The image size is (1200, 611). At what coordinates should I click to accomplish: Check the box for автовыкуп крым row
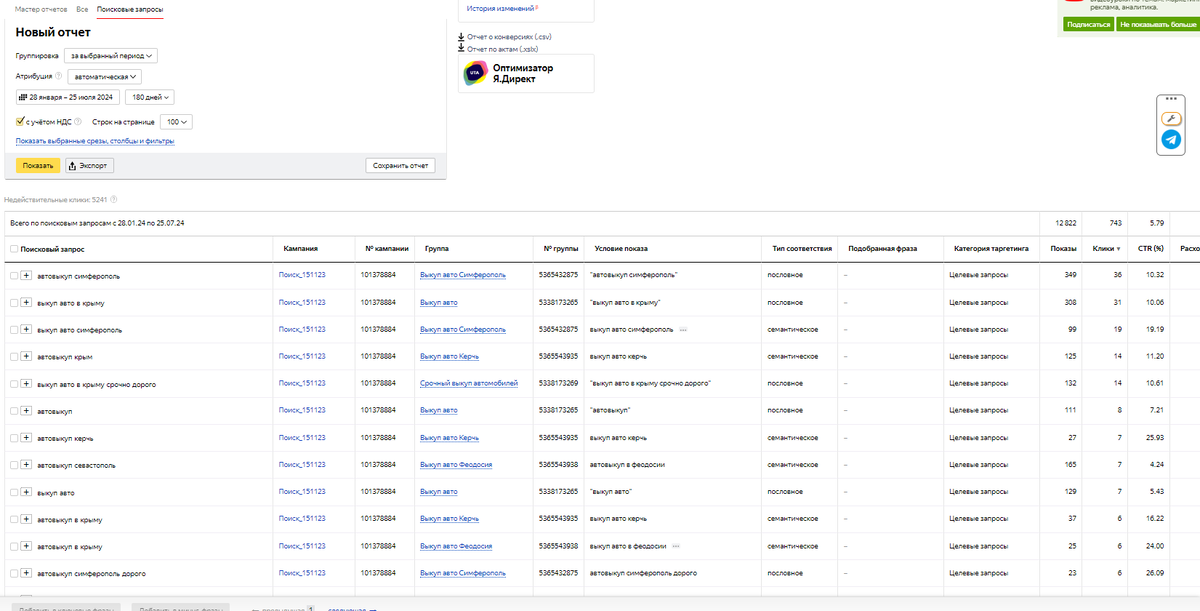pos(14,356)
